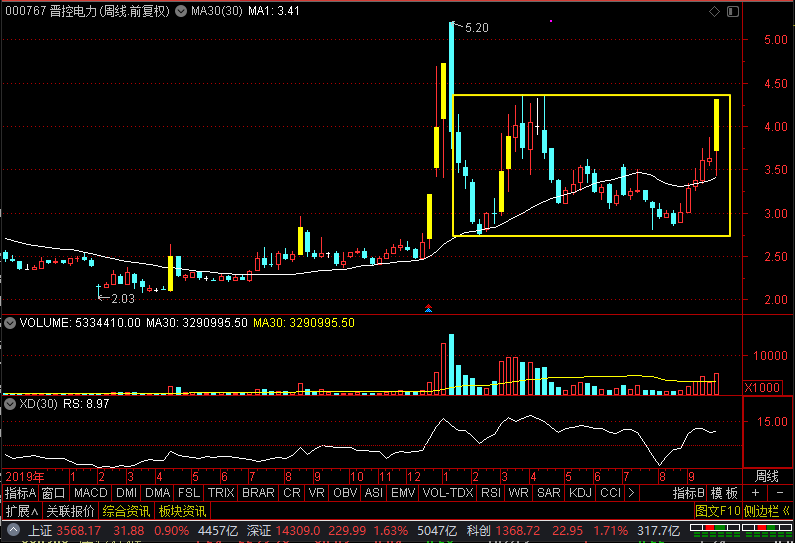Expand more indicators with the right arrow
This screenshot has width=795, height=543.
(631, 493)
